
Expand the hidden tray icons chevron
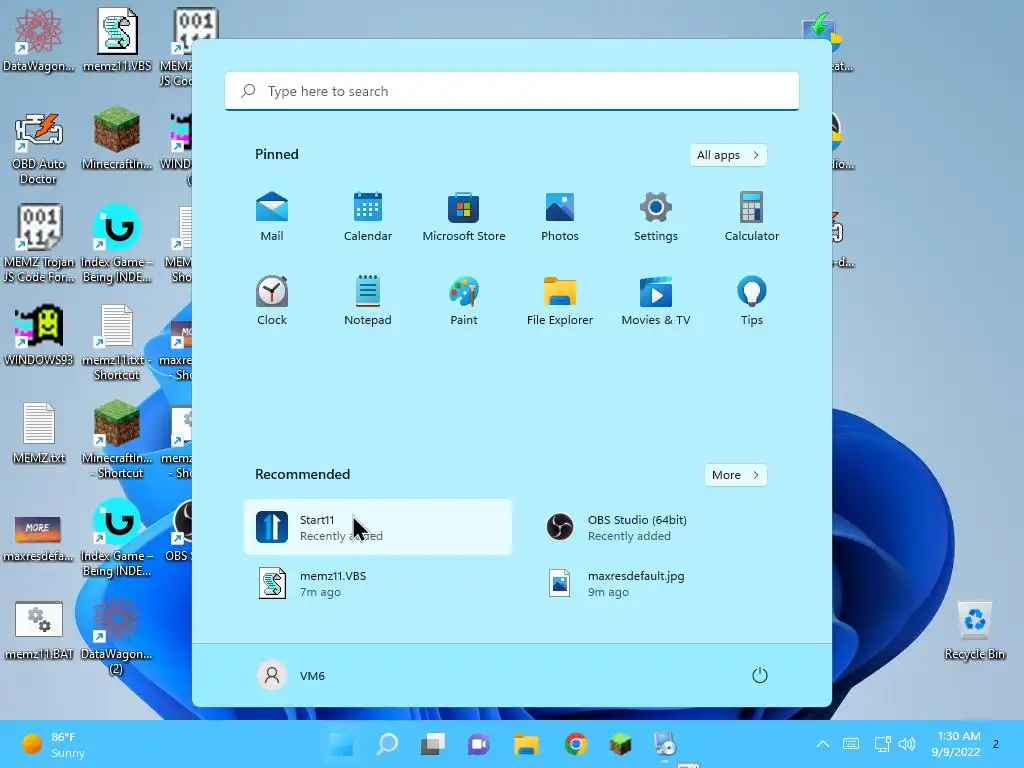tap(823, 744)
